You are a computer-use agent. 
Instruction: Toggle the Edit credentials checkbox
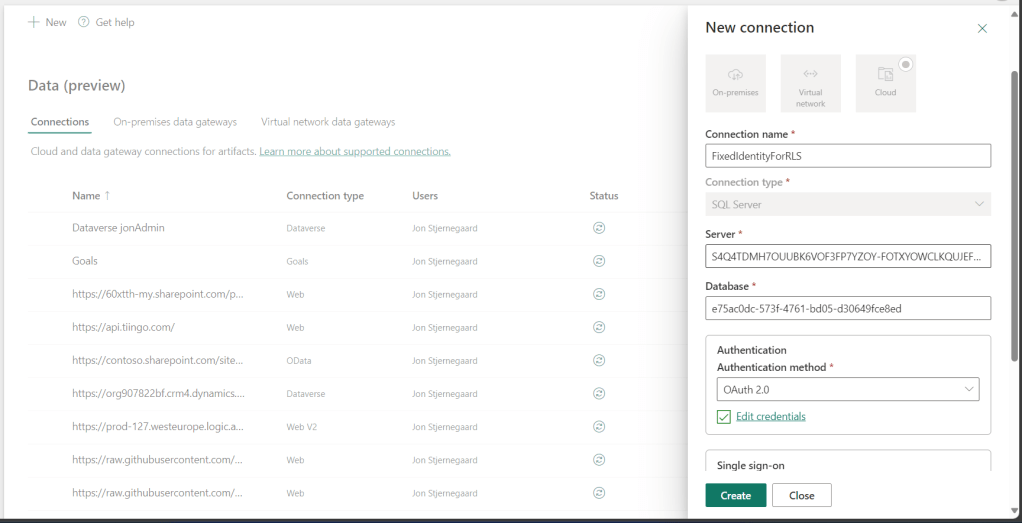[724, 417]
